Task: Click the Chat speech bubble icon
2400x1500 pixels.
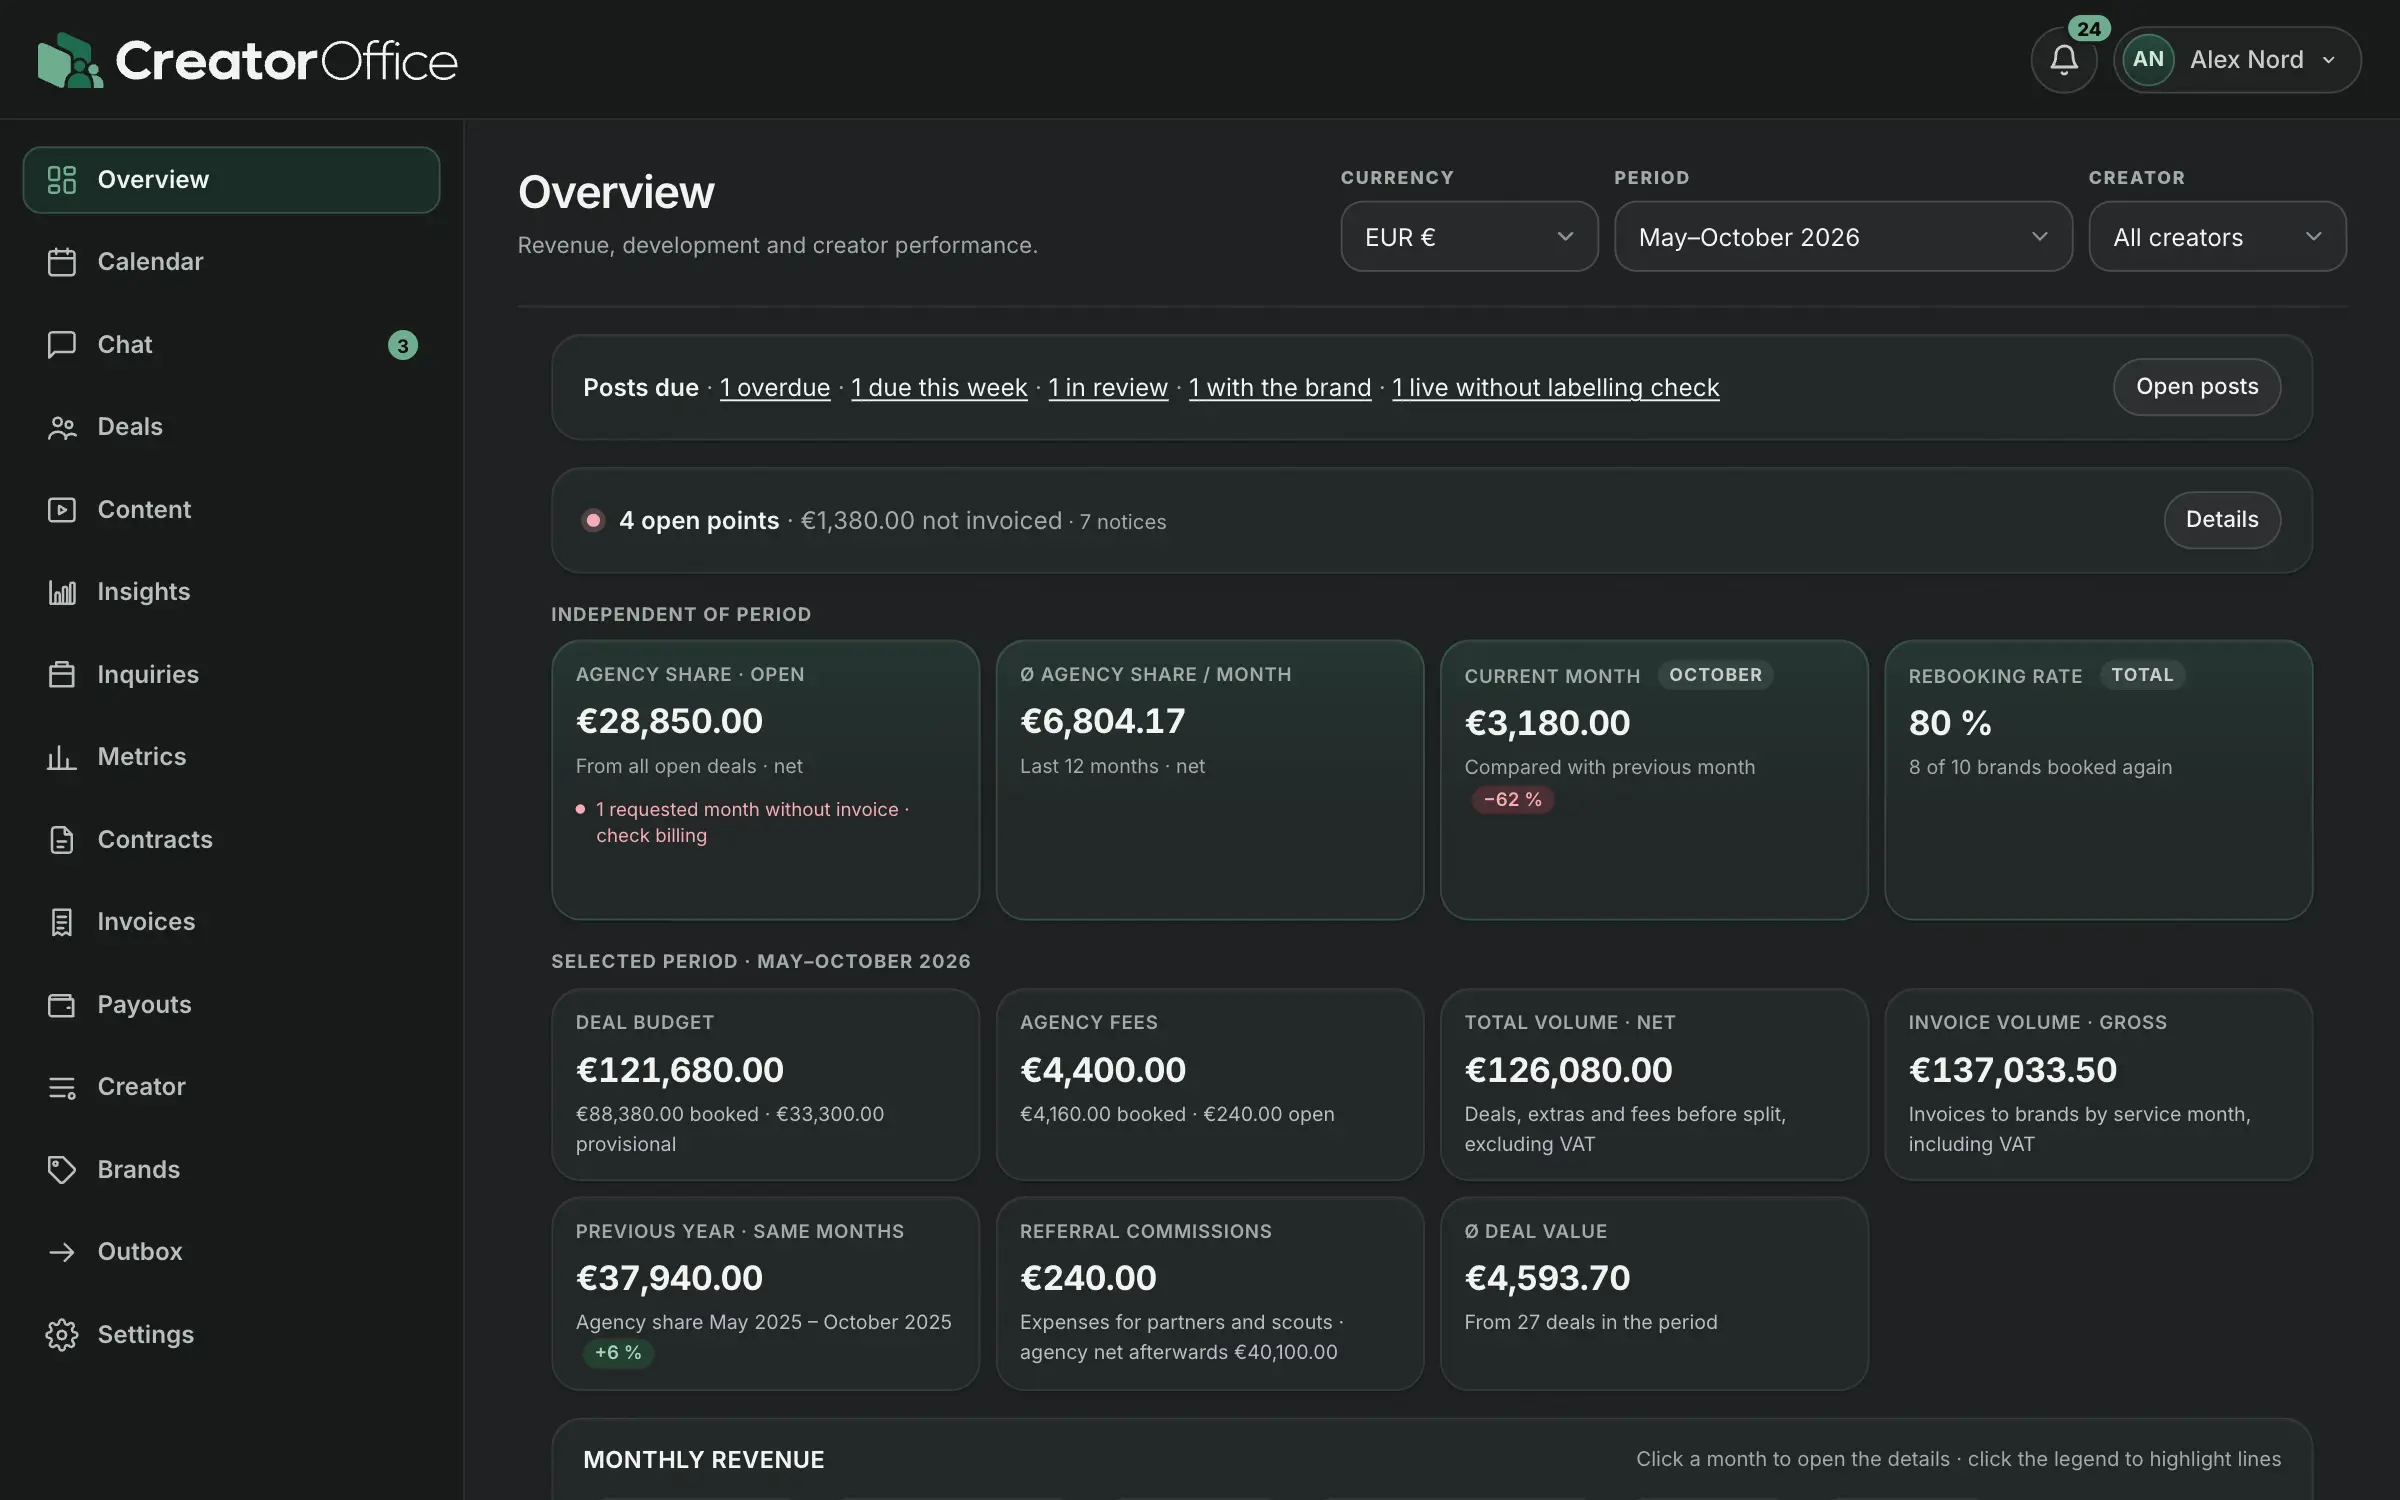Action: click(x=62, y=345)
